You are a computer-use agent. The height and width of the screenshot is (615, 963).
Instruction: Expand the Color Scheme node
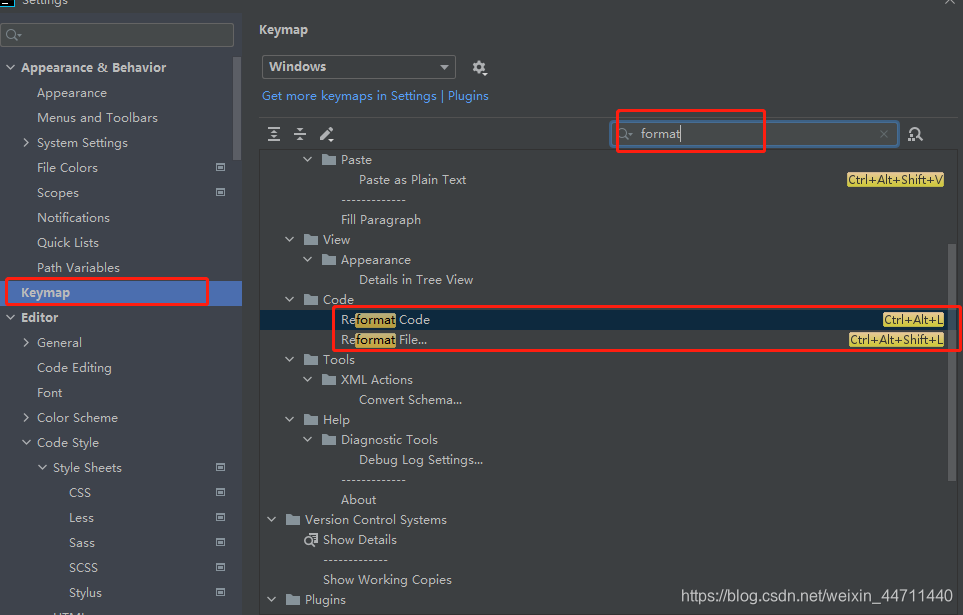(x=26, y=417)
